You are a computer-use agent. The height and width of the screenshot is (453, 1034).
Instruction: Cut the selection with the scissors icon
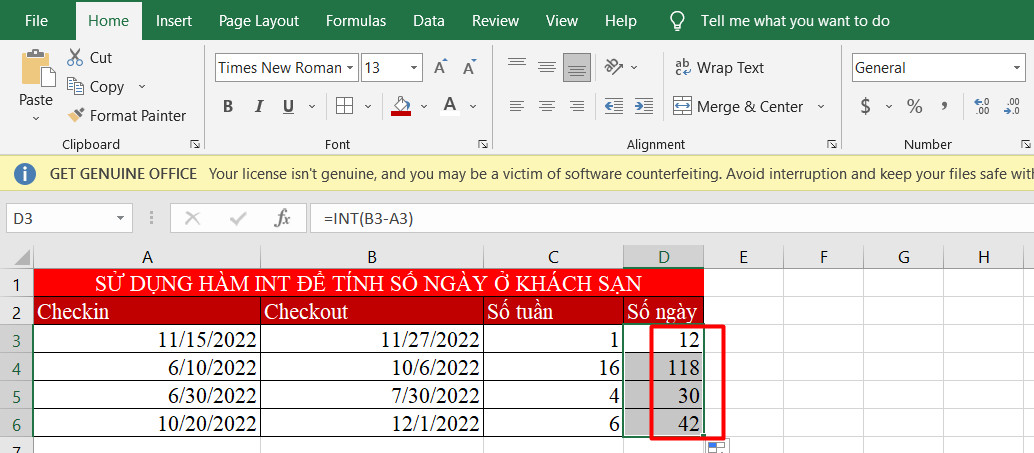75,57
